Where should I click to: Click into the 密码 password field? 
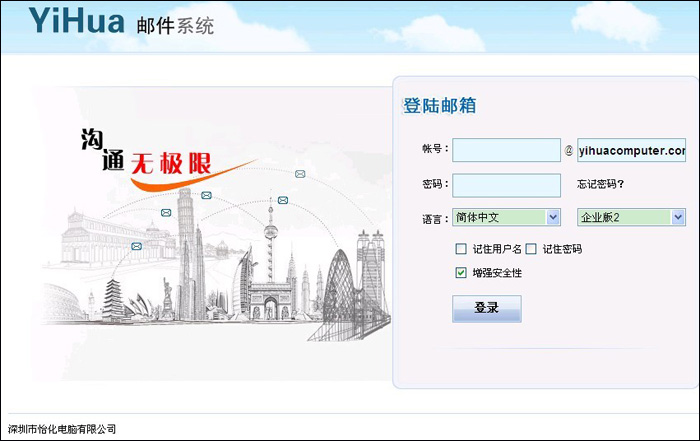[x=506, y=185]
